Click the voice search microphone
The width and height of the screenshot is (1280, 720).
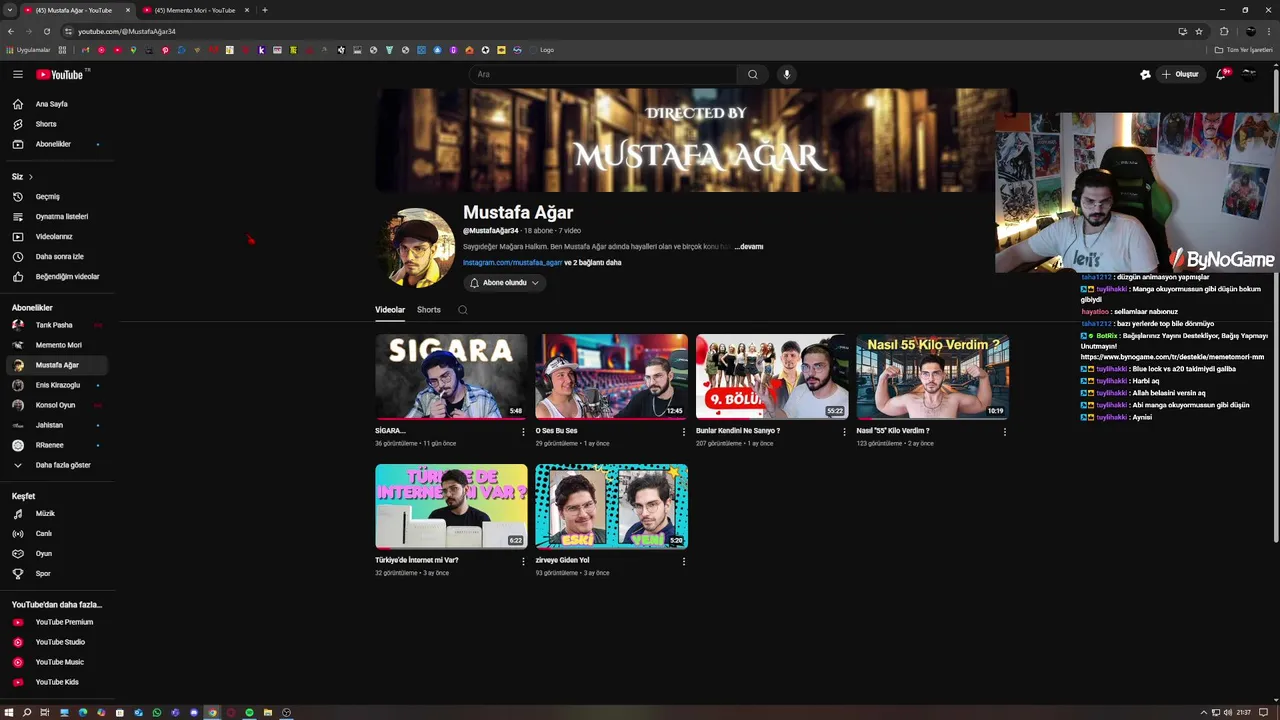787,74
